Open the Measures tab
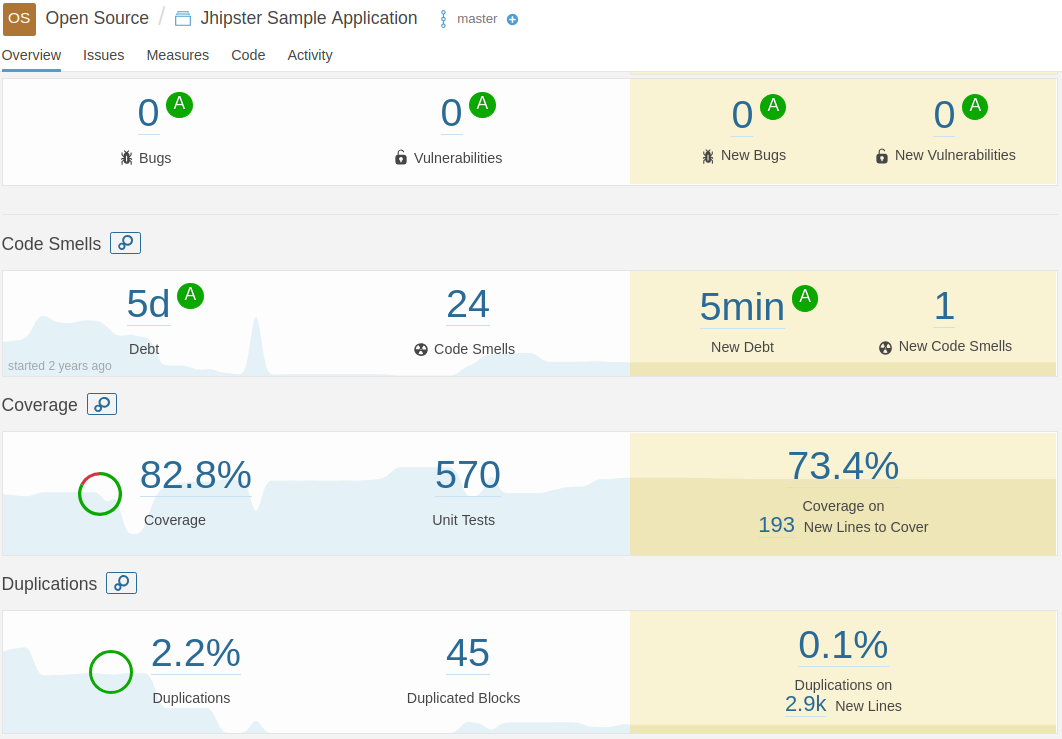1062x739 pixels. pos(177,55)
